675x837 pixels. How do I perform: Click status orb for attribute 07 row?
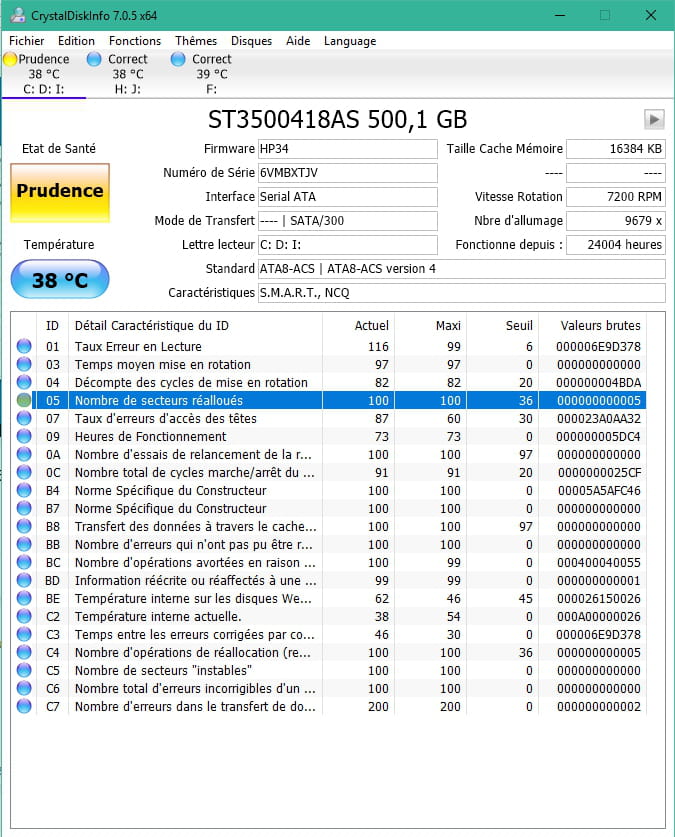pos(24,418)
